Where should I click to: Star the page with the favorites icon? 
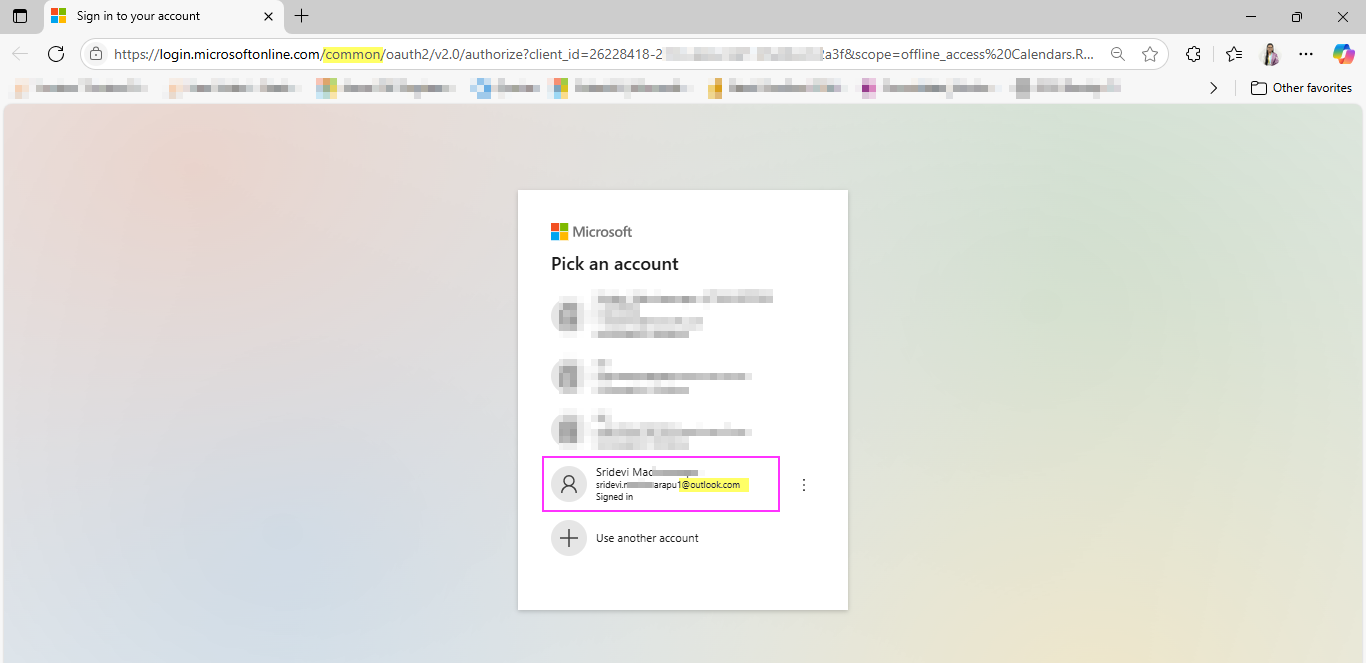point(1150,54)
